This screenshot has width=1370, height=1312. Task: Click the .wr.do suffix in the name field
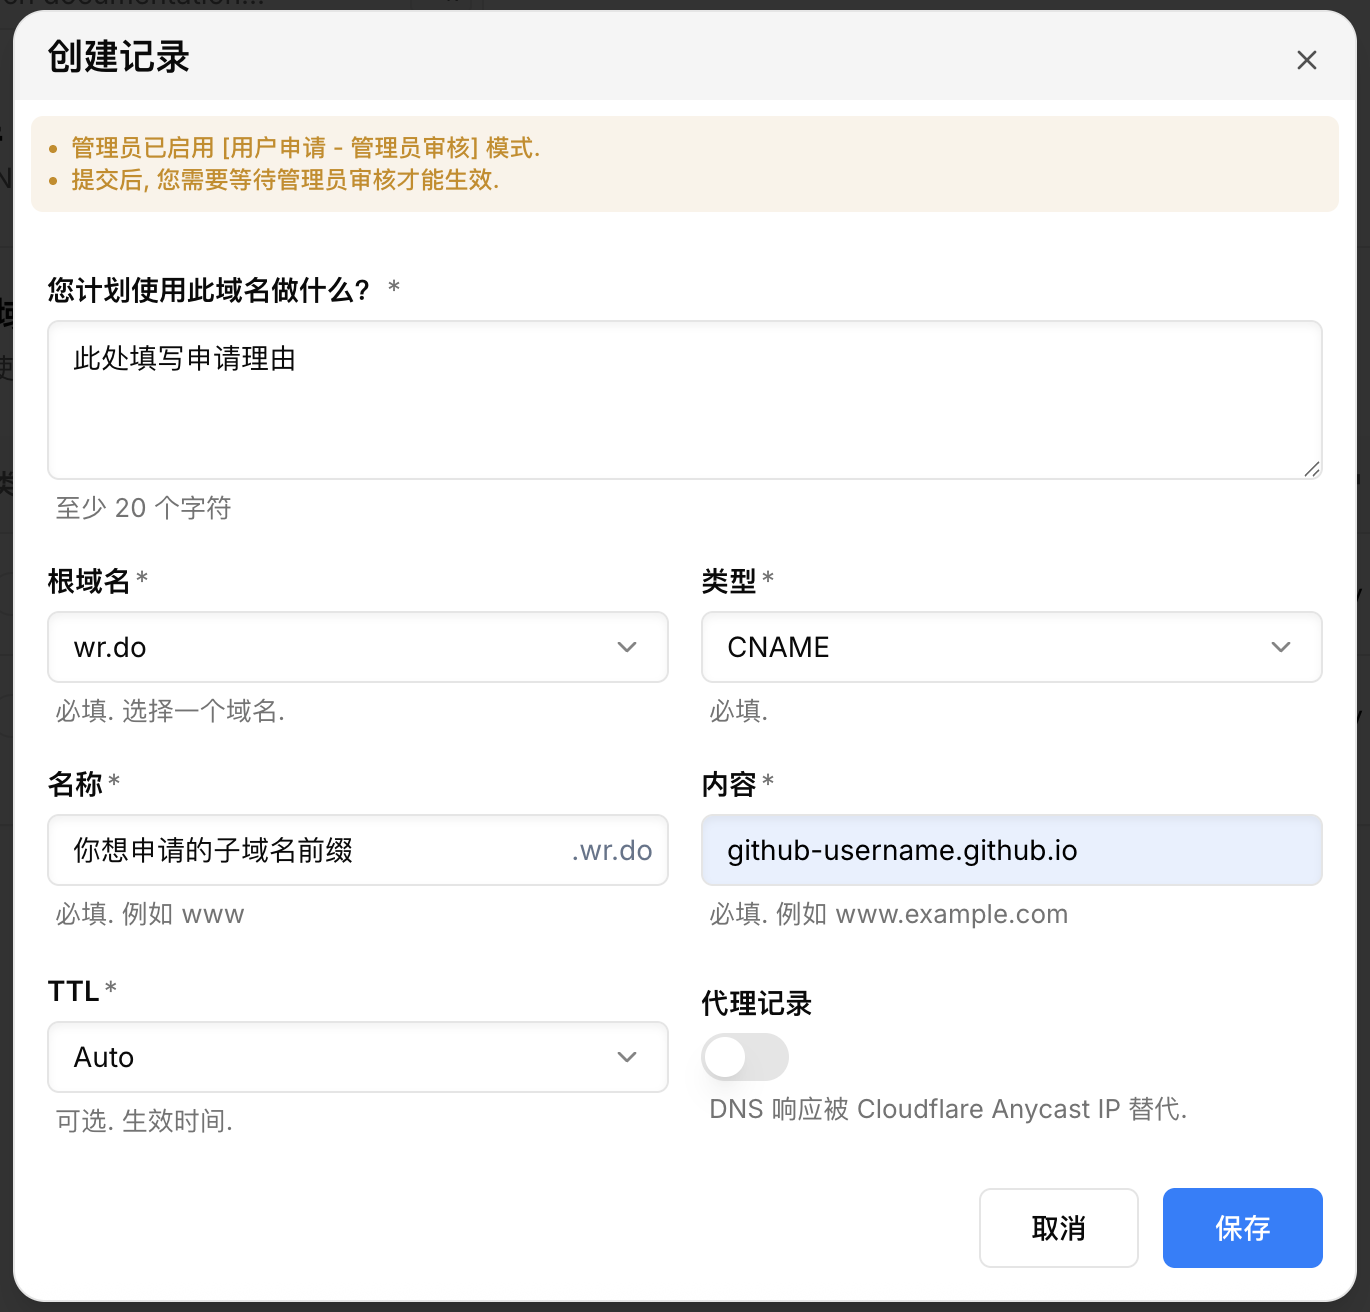click(x=612, y=850)
